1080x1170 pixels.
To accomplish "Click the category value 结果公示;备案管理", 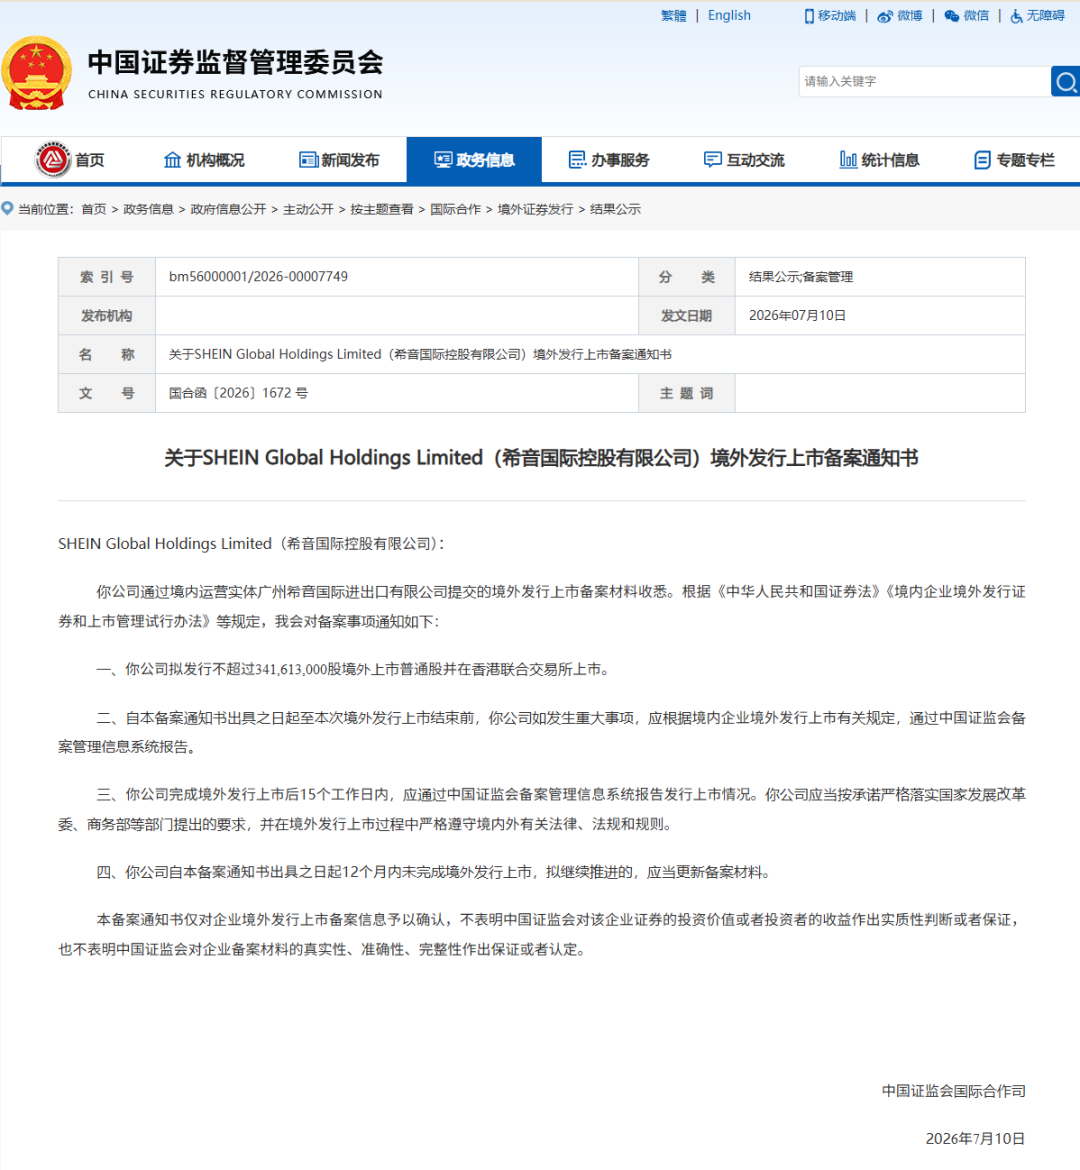I will (801, 277).
